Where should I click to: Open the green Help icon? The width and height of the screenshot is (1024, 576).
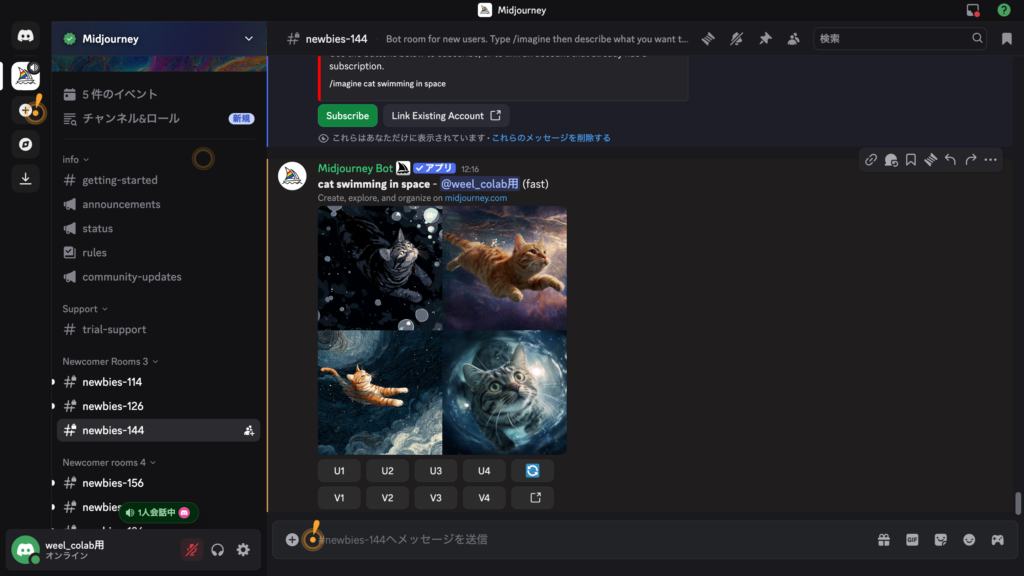pos(1004,10)
